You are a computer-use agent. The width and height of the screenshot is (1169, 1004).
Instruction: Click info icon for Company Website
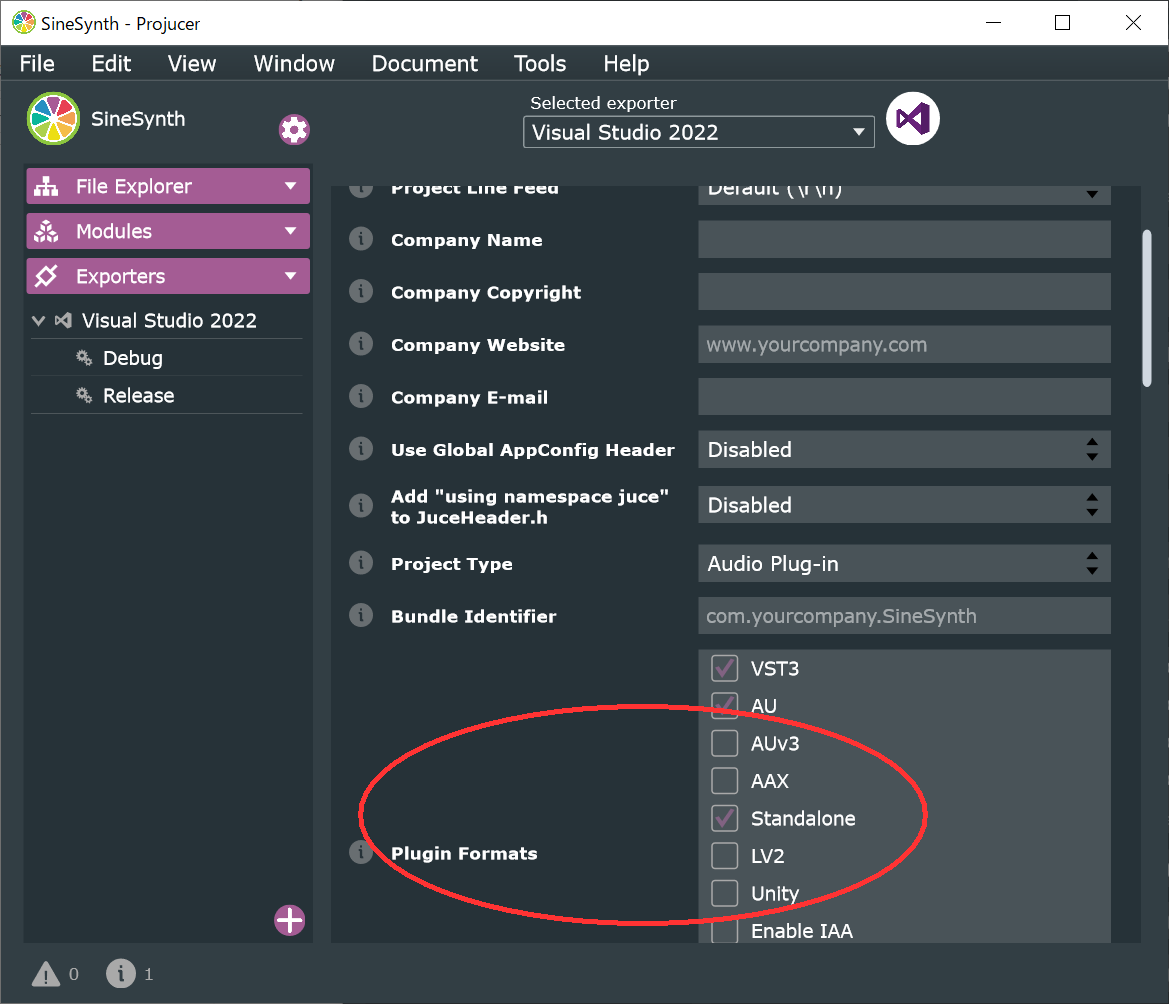361,344
